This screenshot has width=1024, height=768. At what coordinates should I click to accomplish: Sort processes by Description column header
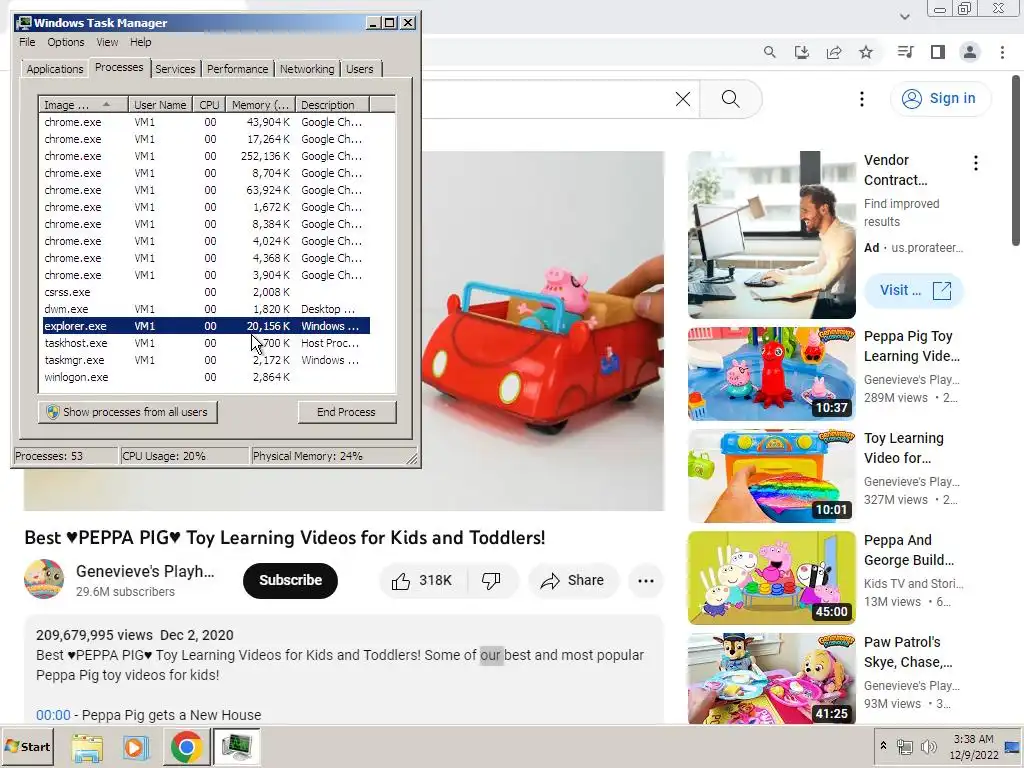[x=332, y=104]
